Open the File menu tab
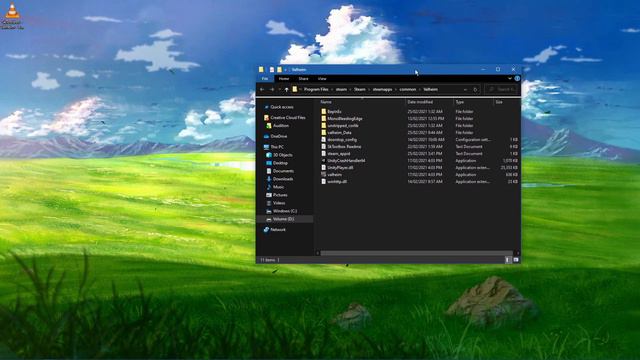640x360 pixels. tap(265, 79)
